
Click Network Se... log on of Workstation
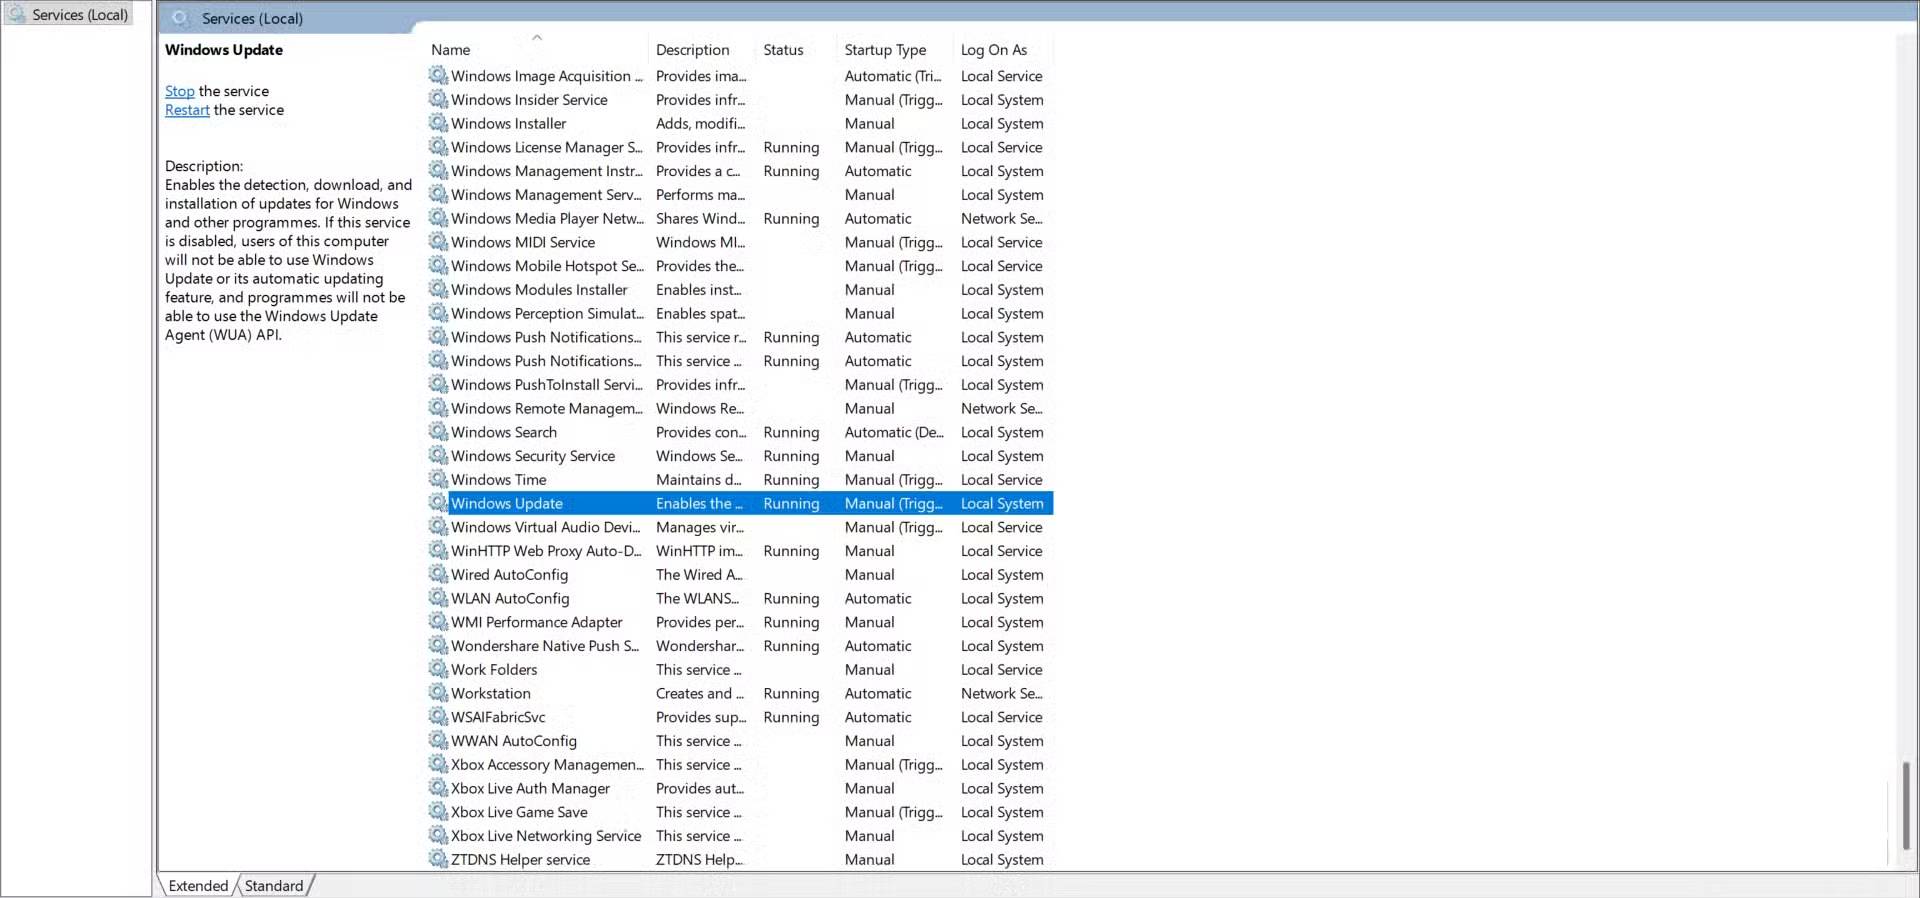pyautogui.click(x=1002, y=693)
